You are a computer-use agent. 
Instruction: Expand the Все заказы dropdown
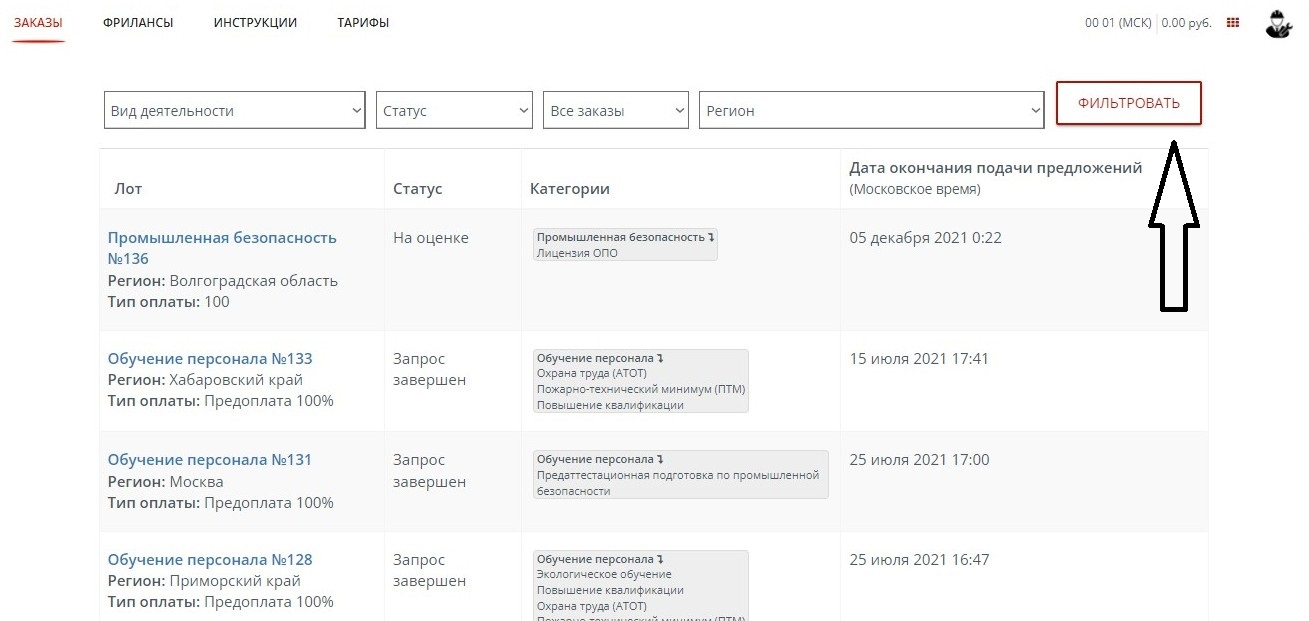tap(617, 111)
